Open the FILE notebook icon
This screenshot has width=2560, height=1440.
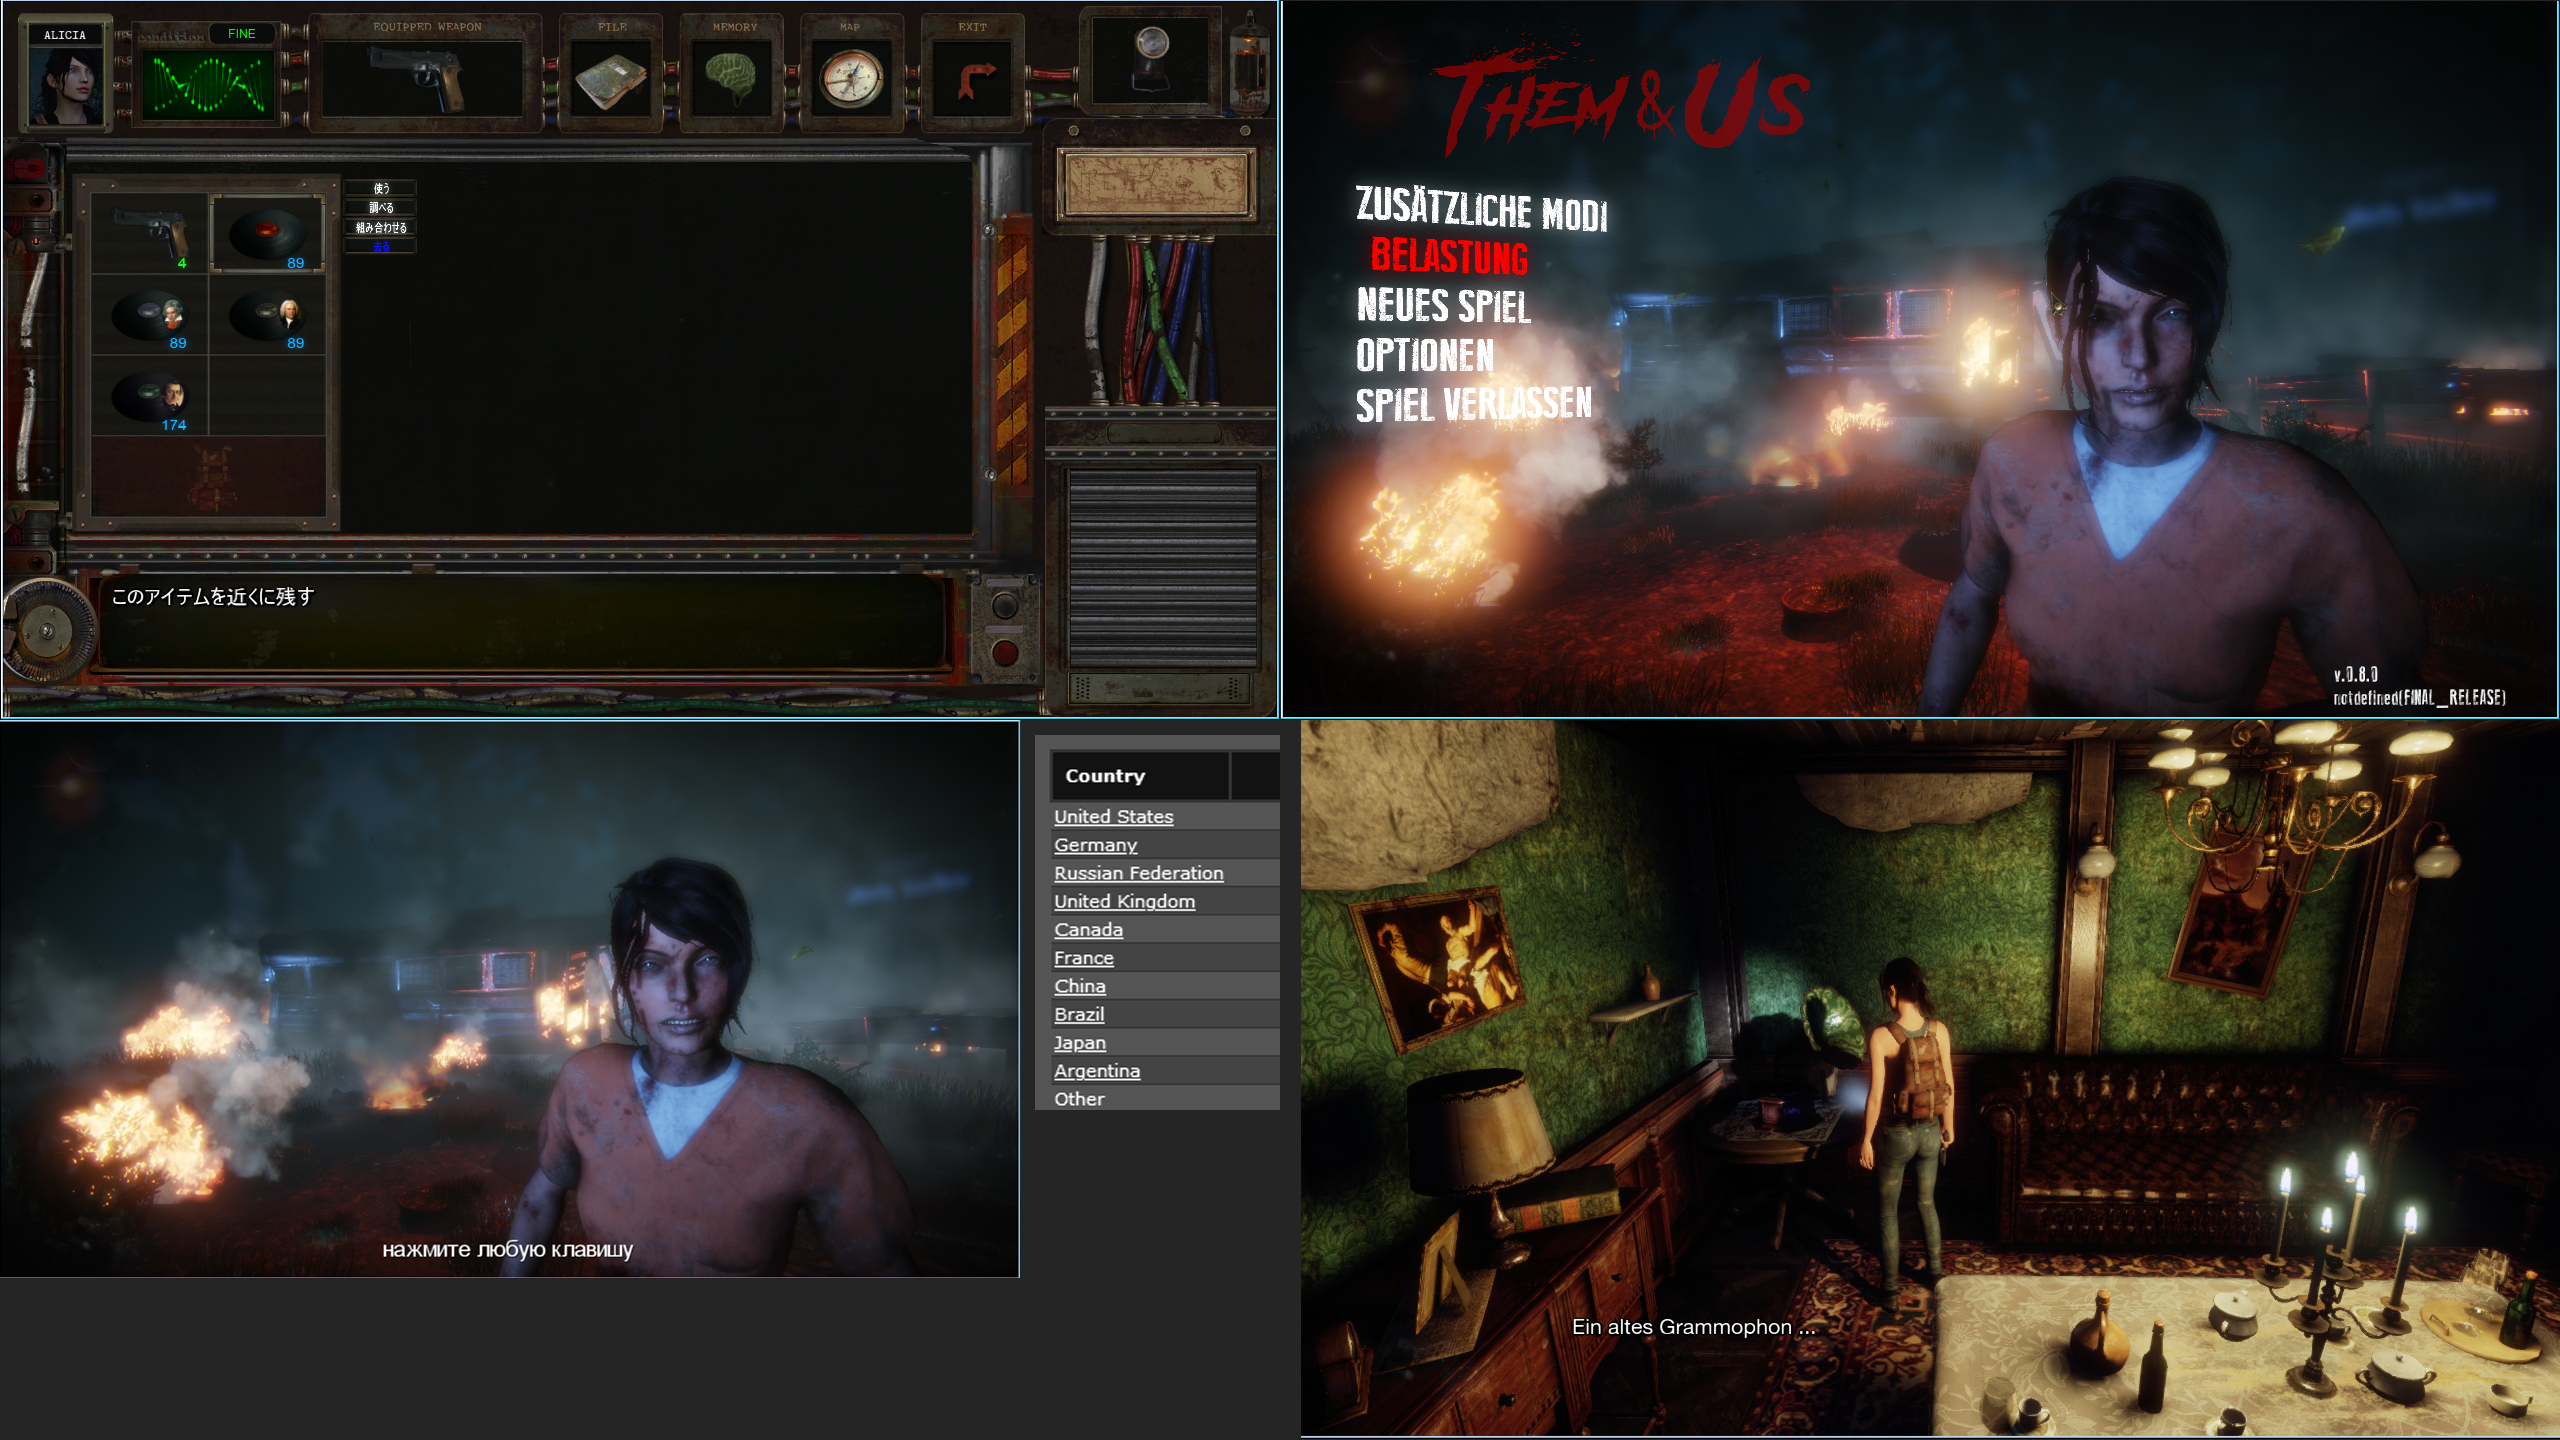pos(611,80)
